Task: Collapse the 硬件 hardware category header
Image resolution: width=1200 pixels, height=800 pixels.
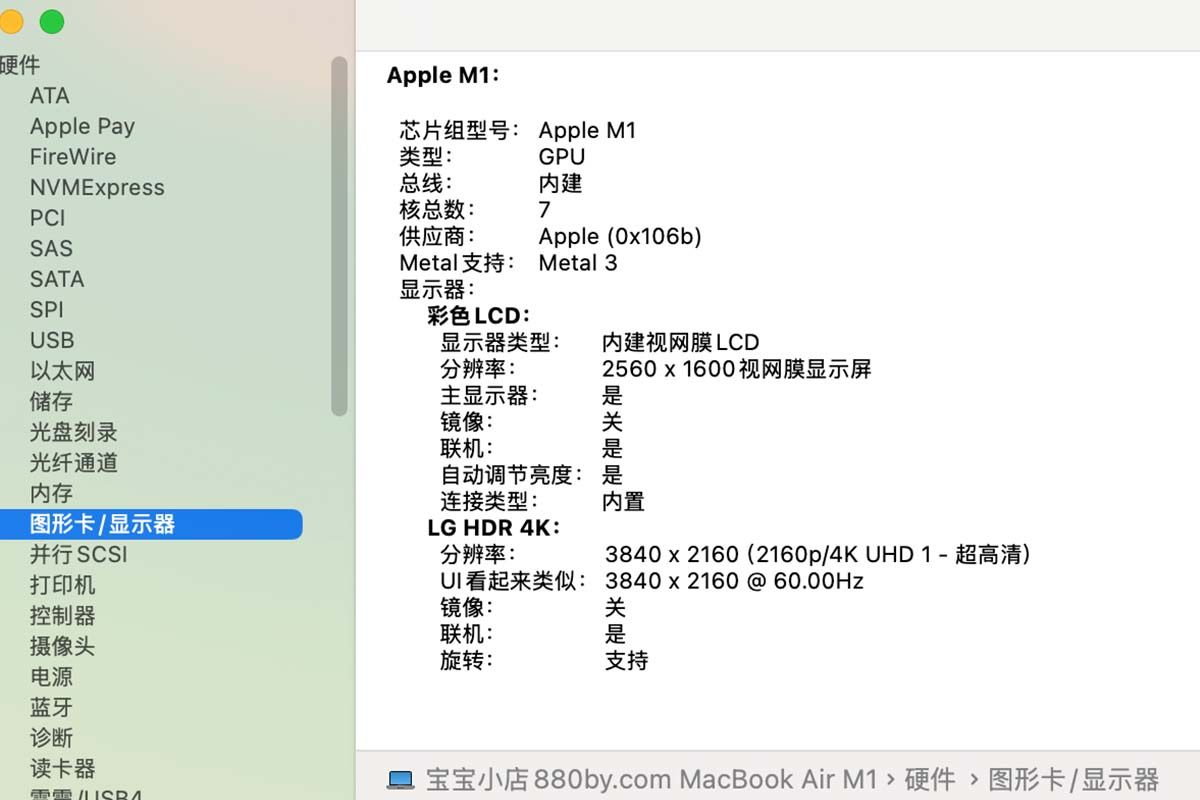Action: 20,65
